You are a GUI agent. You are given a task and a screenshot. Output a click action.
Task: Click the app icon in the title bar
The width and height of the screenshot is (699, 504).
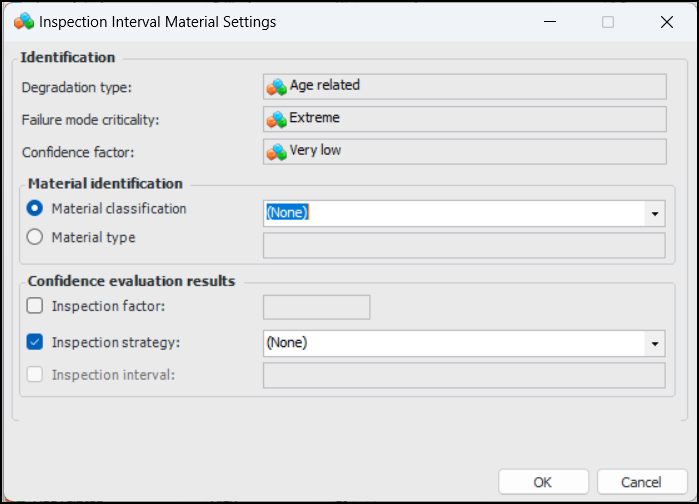(x=24, y=21)
